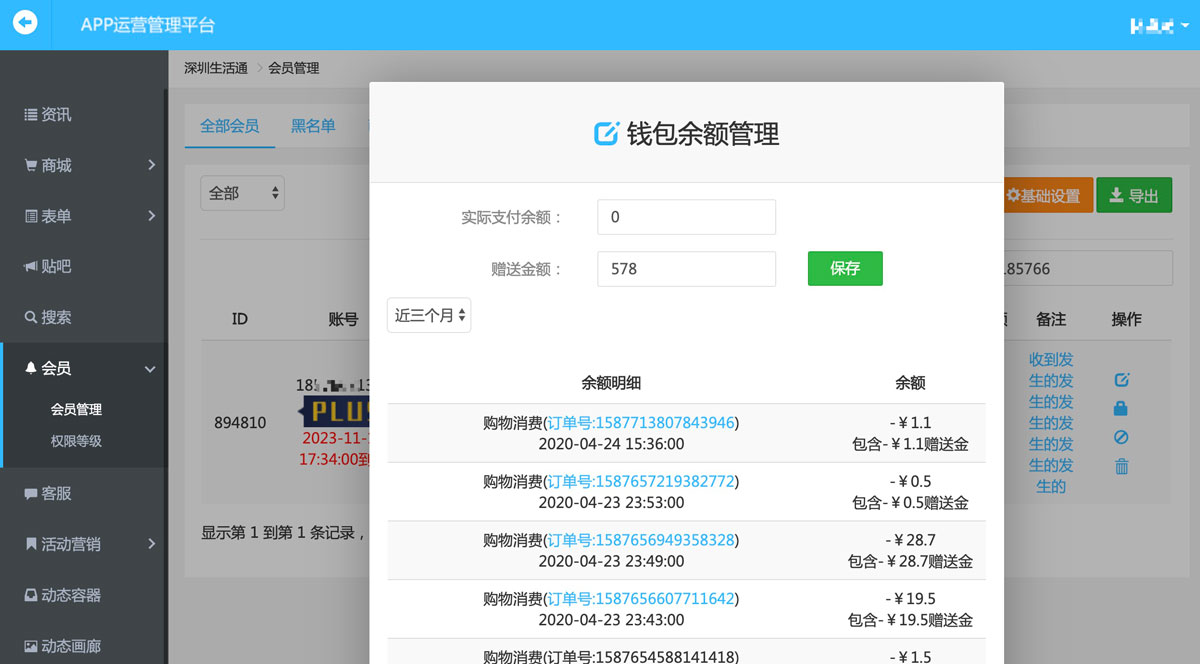Click the member ID 894810 cell
Image resolution: width=1200 pixels, height=664 pixels.
240,423
